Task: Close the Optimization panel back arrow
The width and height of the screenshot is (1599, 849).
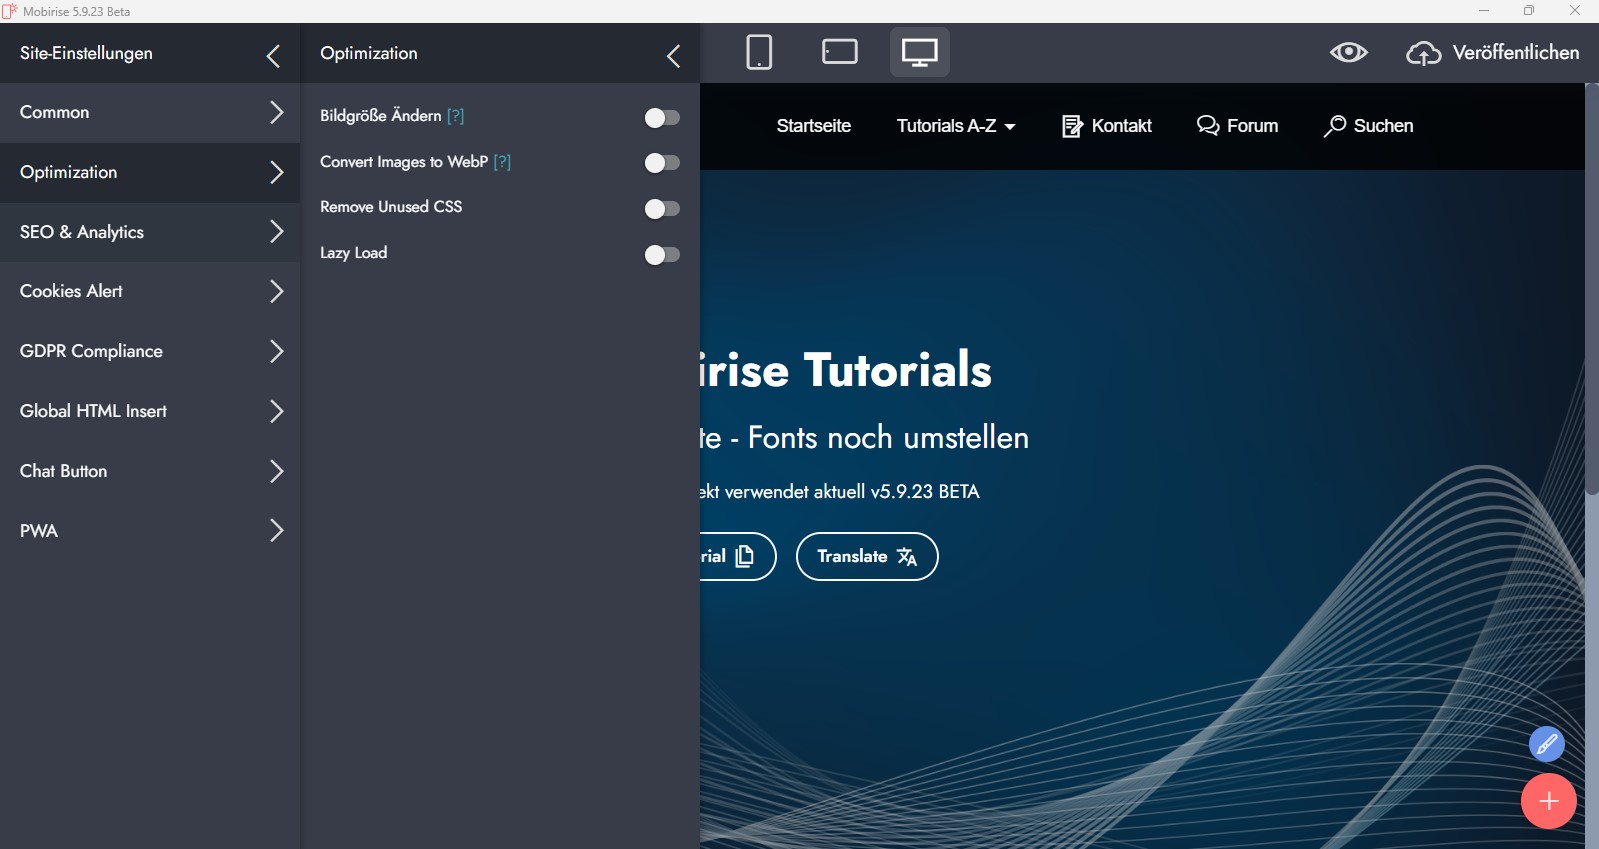Action: click(x=673, y=56)
